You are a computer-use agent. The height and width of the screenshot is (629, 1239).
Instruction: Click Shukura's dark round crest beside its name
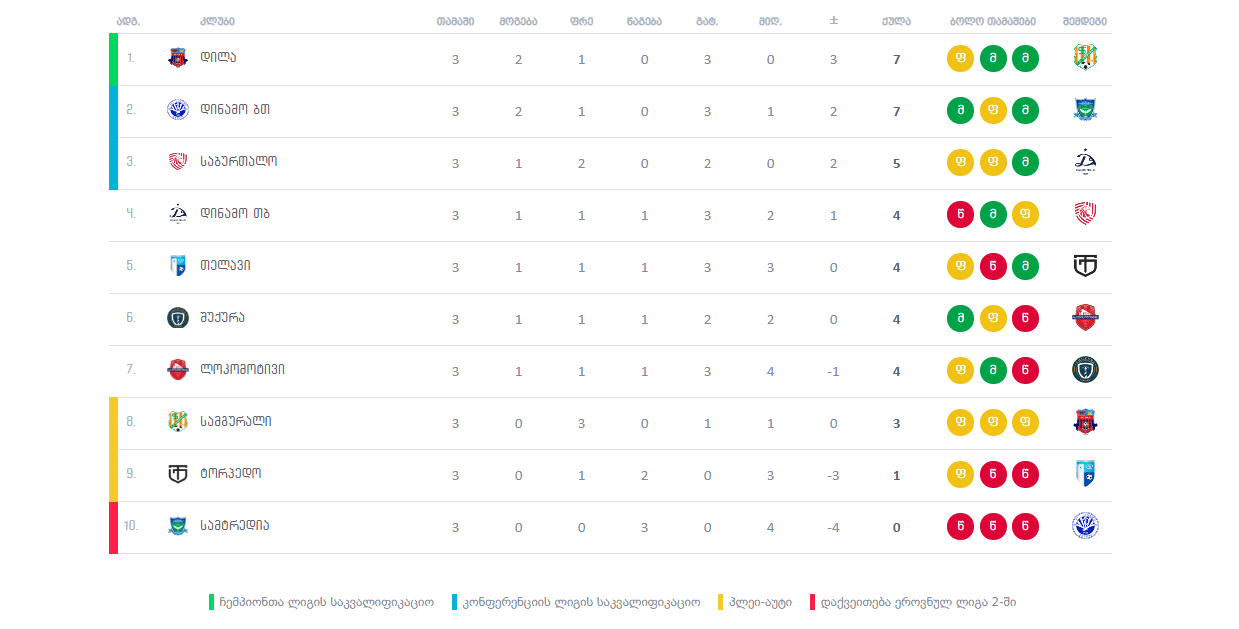coord(178,318)
